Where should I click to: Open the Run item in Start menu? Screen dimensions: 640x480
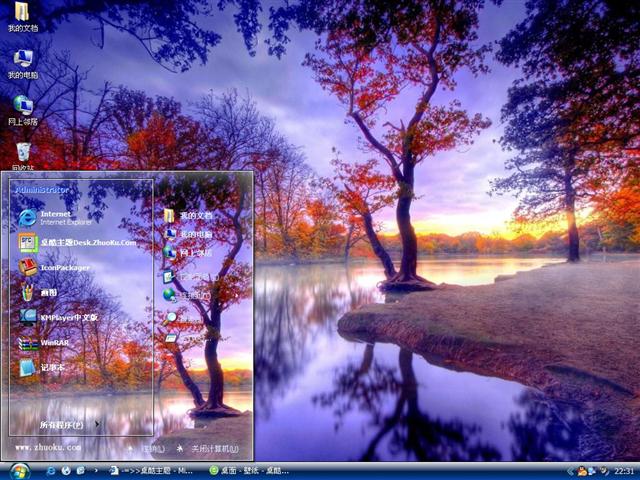[187, 338]
